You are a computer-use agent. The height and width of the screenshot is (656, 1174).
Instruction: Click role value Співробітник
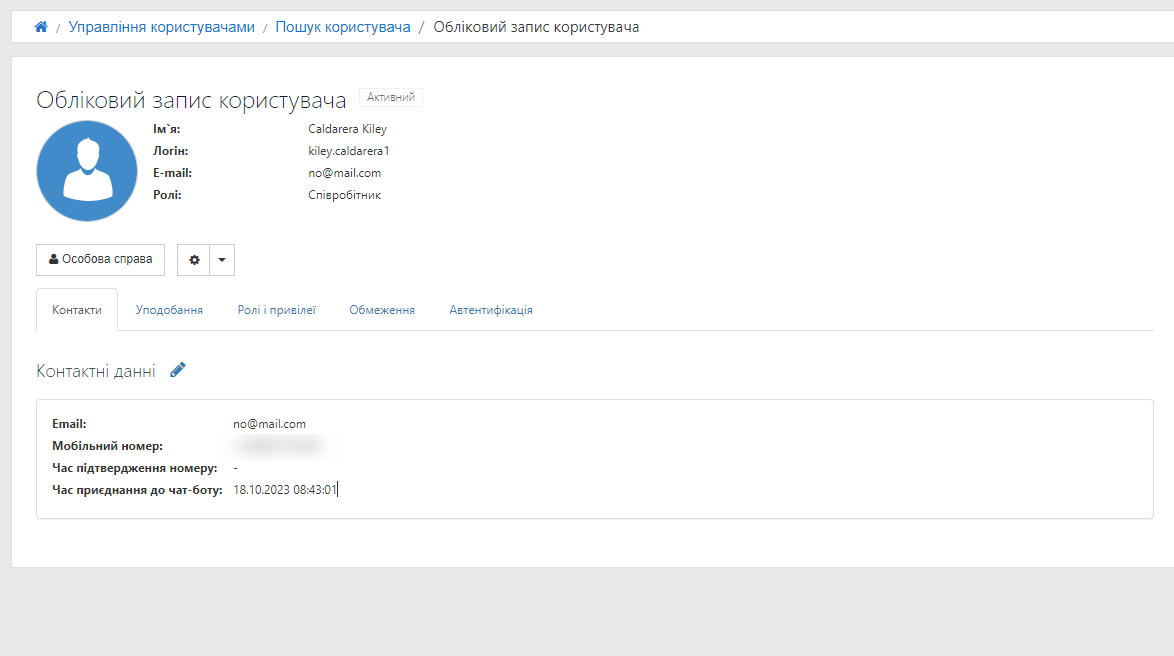[x=344, y=195]
